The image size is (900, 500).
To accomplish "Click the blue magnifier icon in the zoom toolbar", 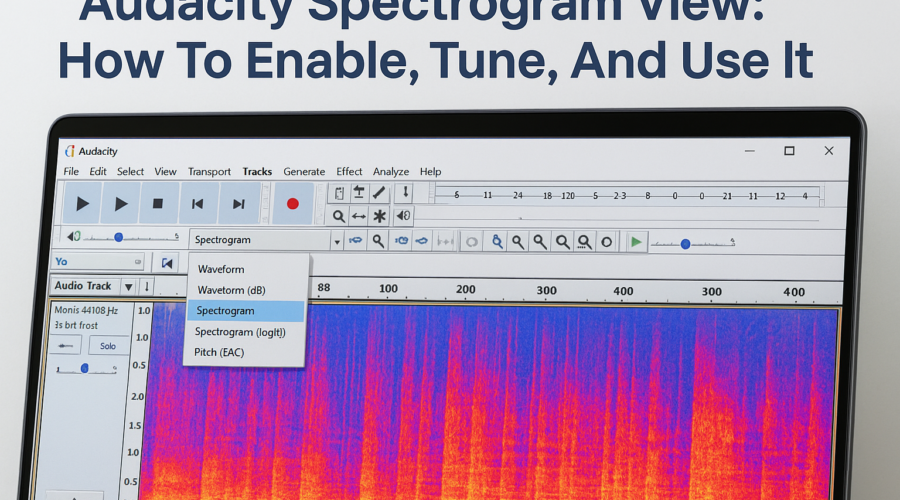I will tap(497, 242).
